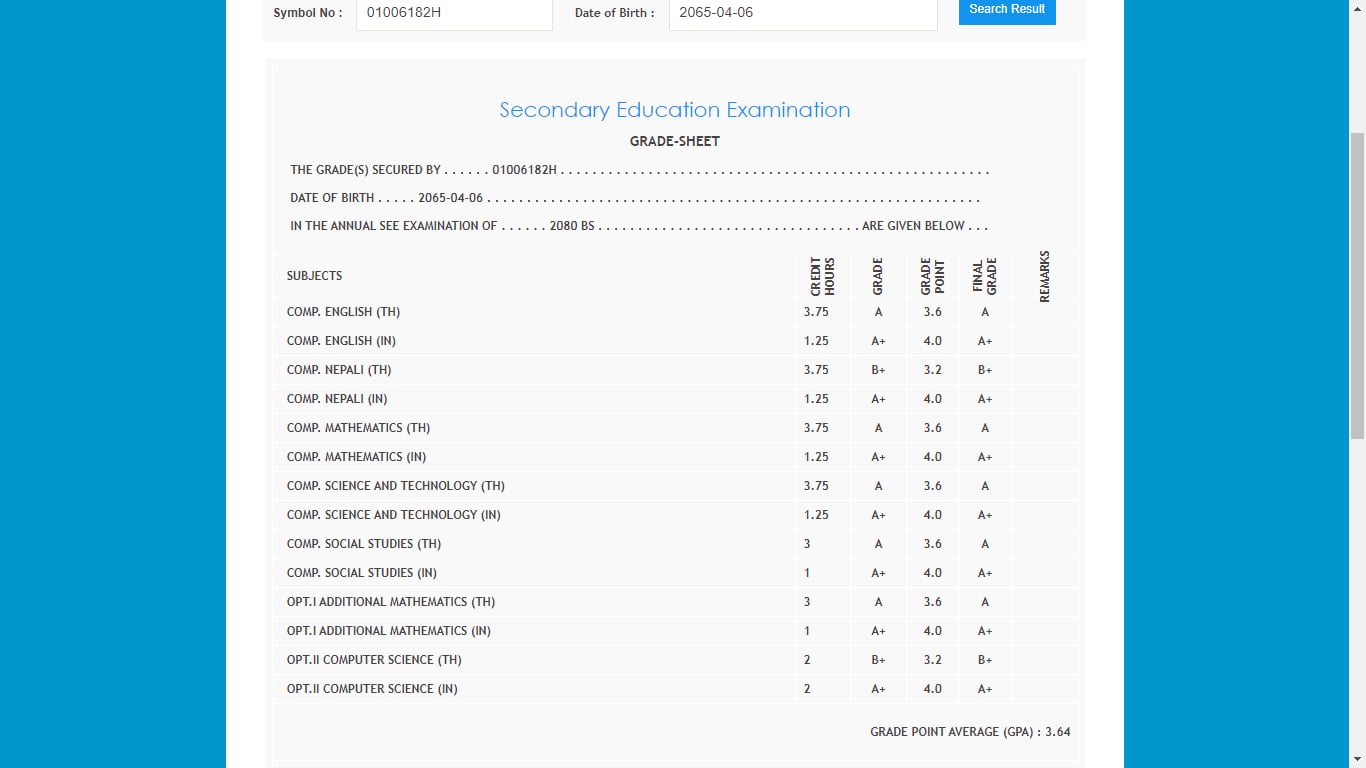Focus the Date of Birth input field
The image size is (1366, 768).
pyautogui.click(x=802, y=13)
